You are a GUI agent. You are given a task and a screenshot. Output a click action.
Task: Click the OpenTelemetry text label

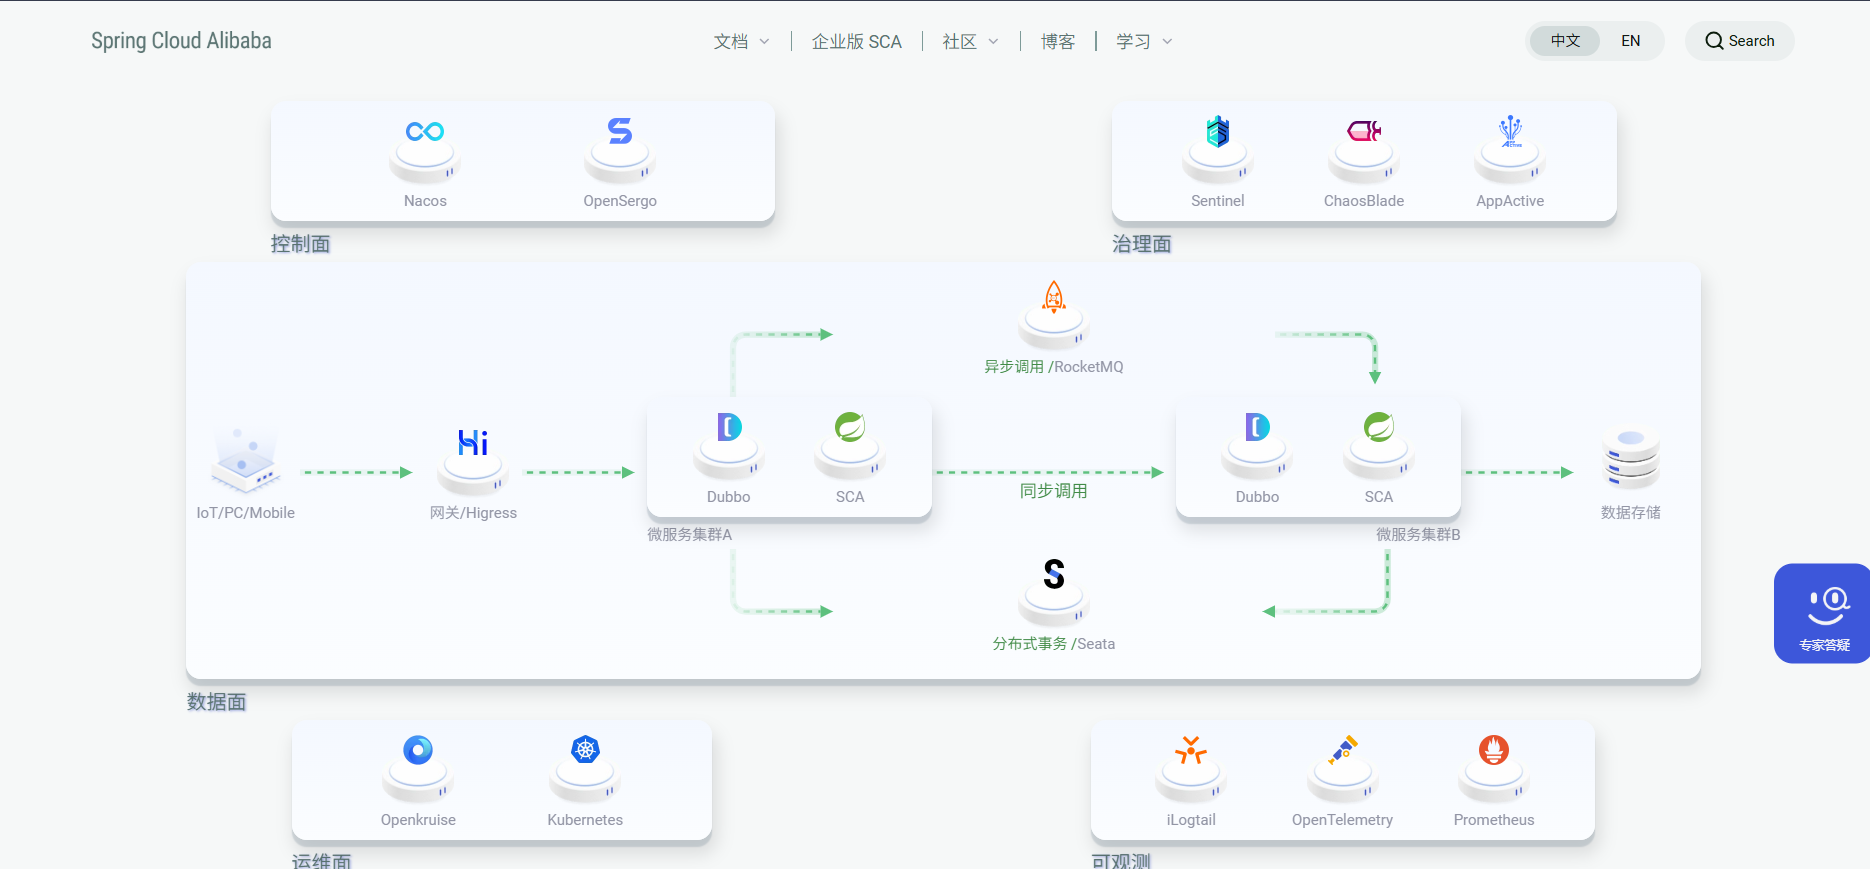pos(1342,820)
